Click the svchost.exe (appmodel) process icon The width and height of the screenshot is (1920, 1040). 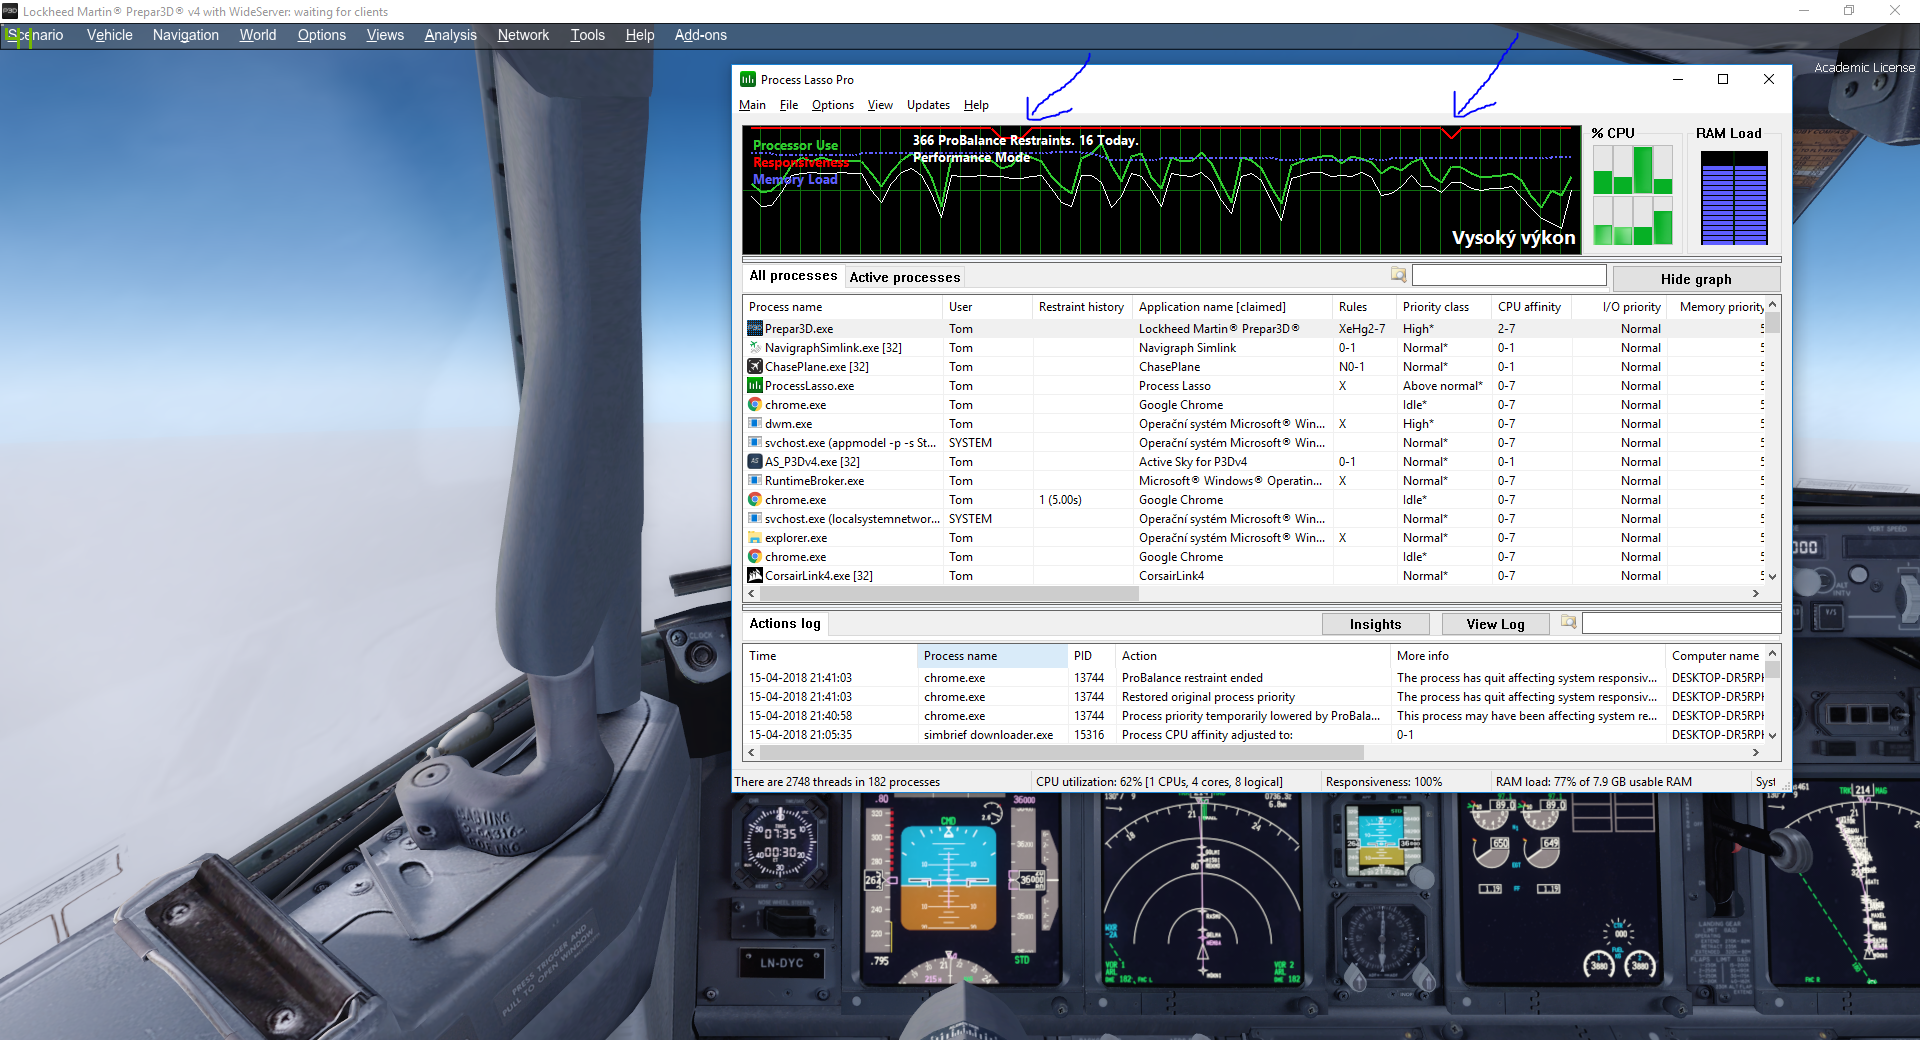[x=755, y=442]
